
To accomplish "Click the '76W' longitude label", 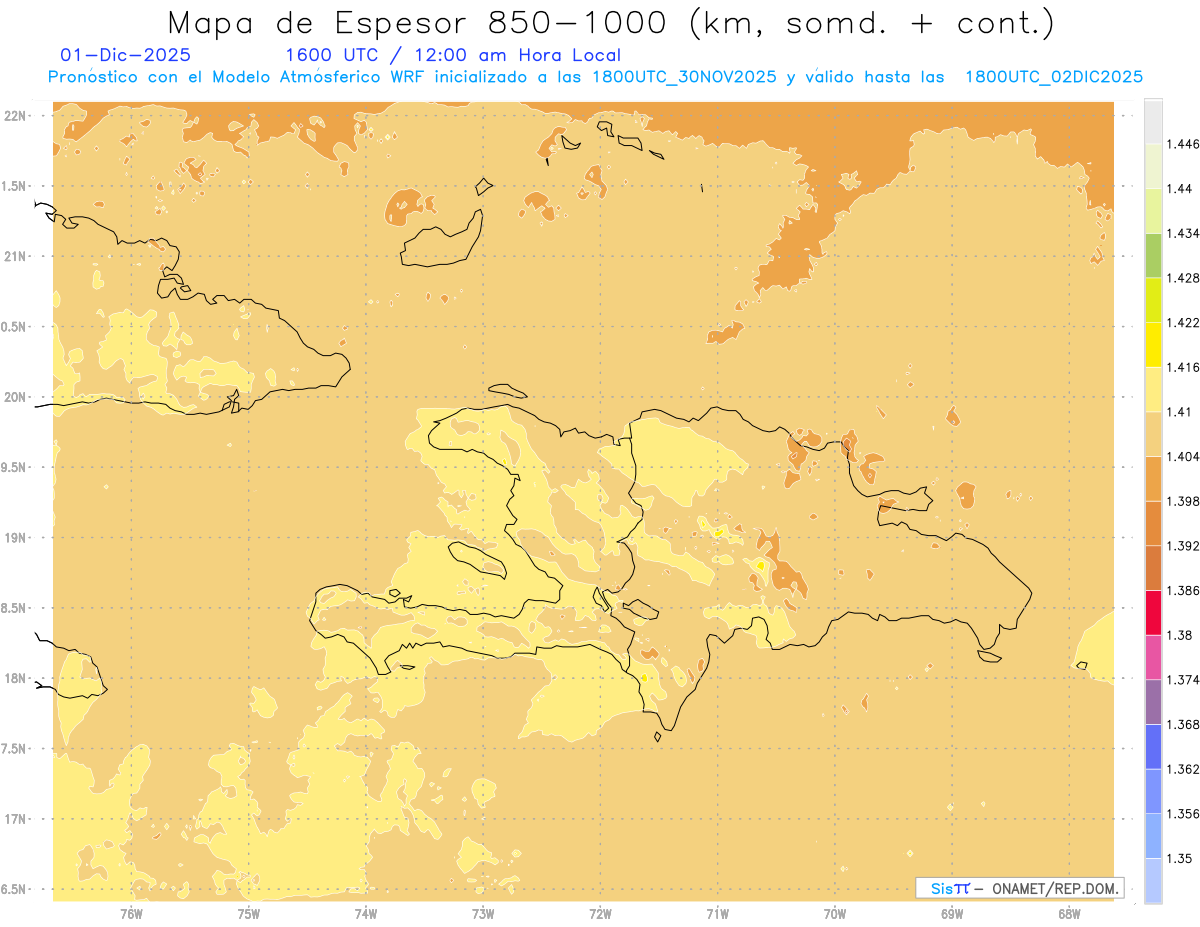I will [131, 914].
